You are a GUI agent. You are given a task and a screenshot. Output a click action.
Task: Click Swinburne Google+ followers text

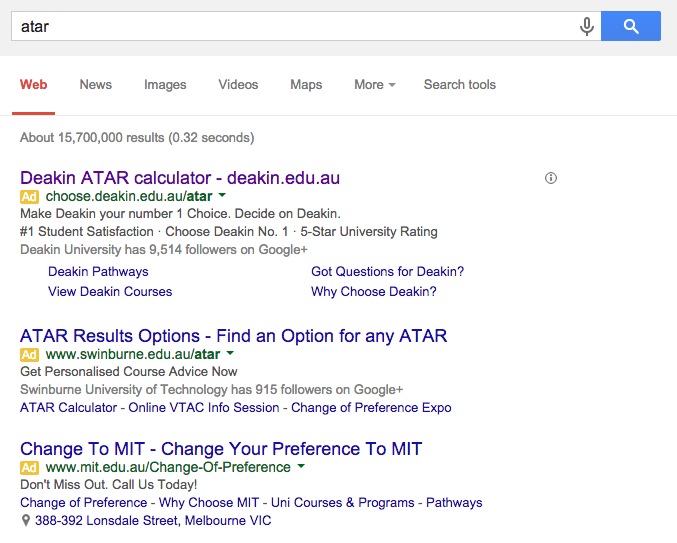coord(212,389)
